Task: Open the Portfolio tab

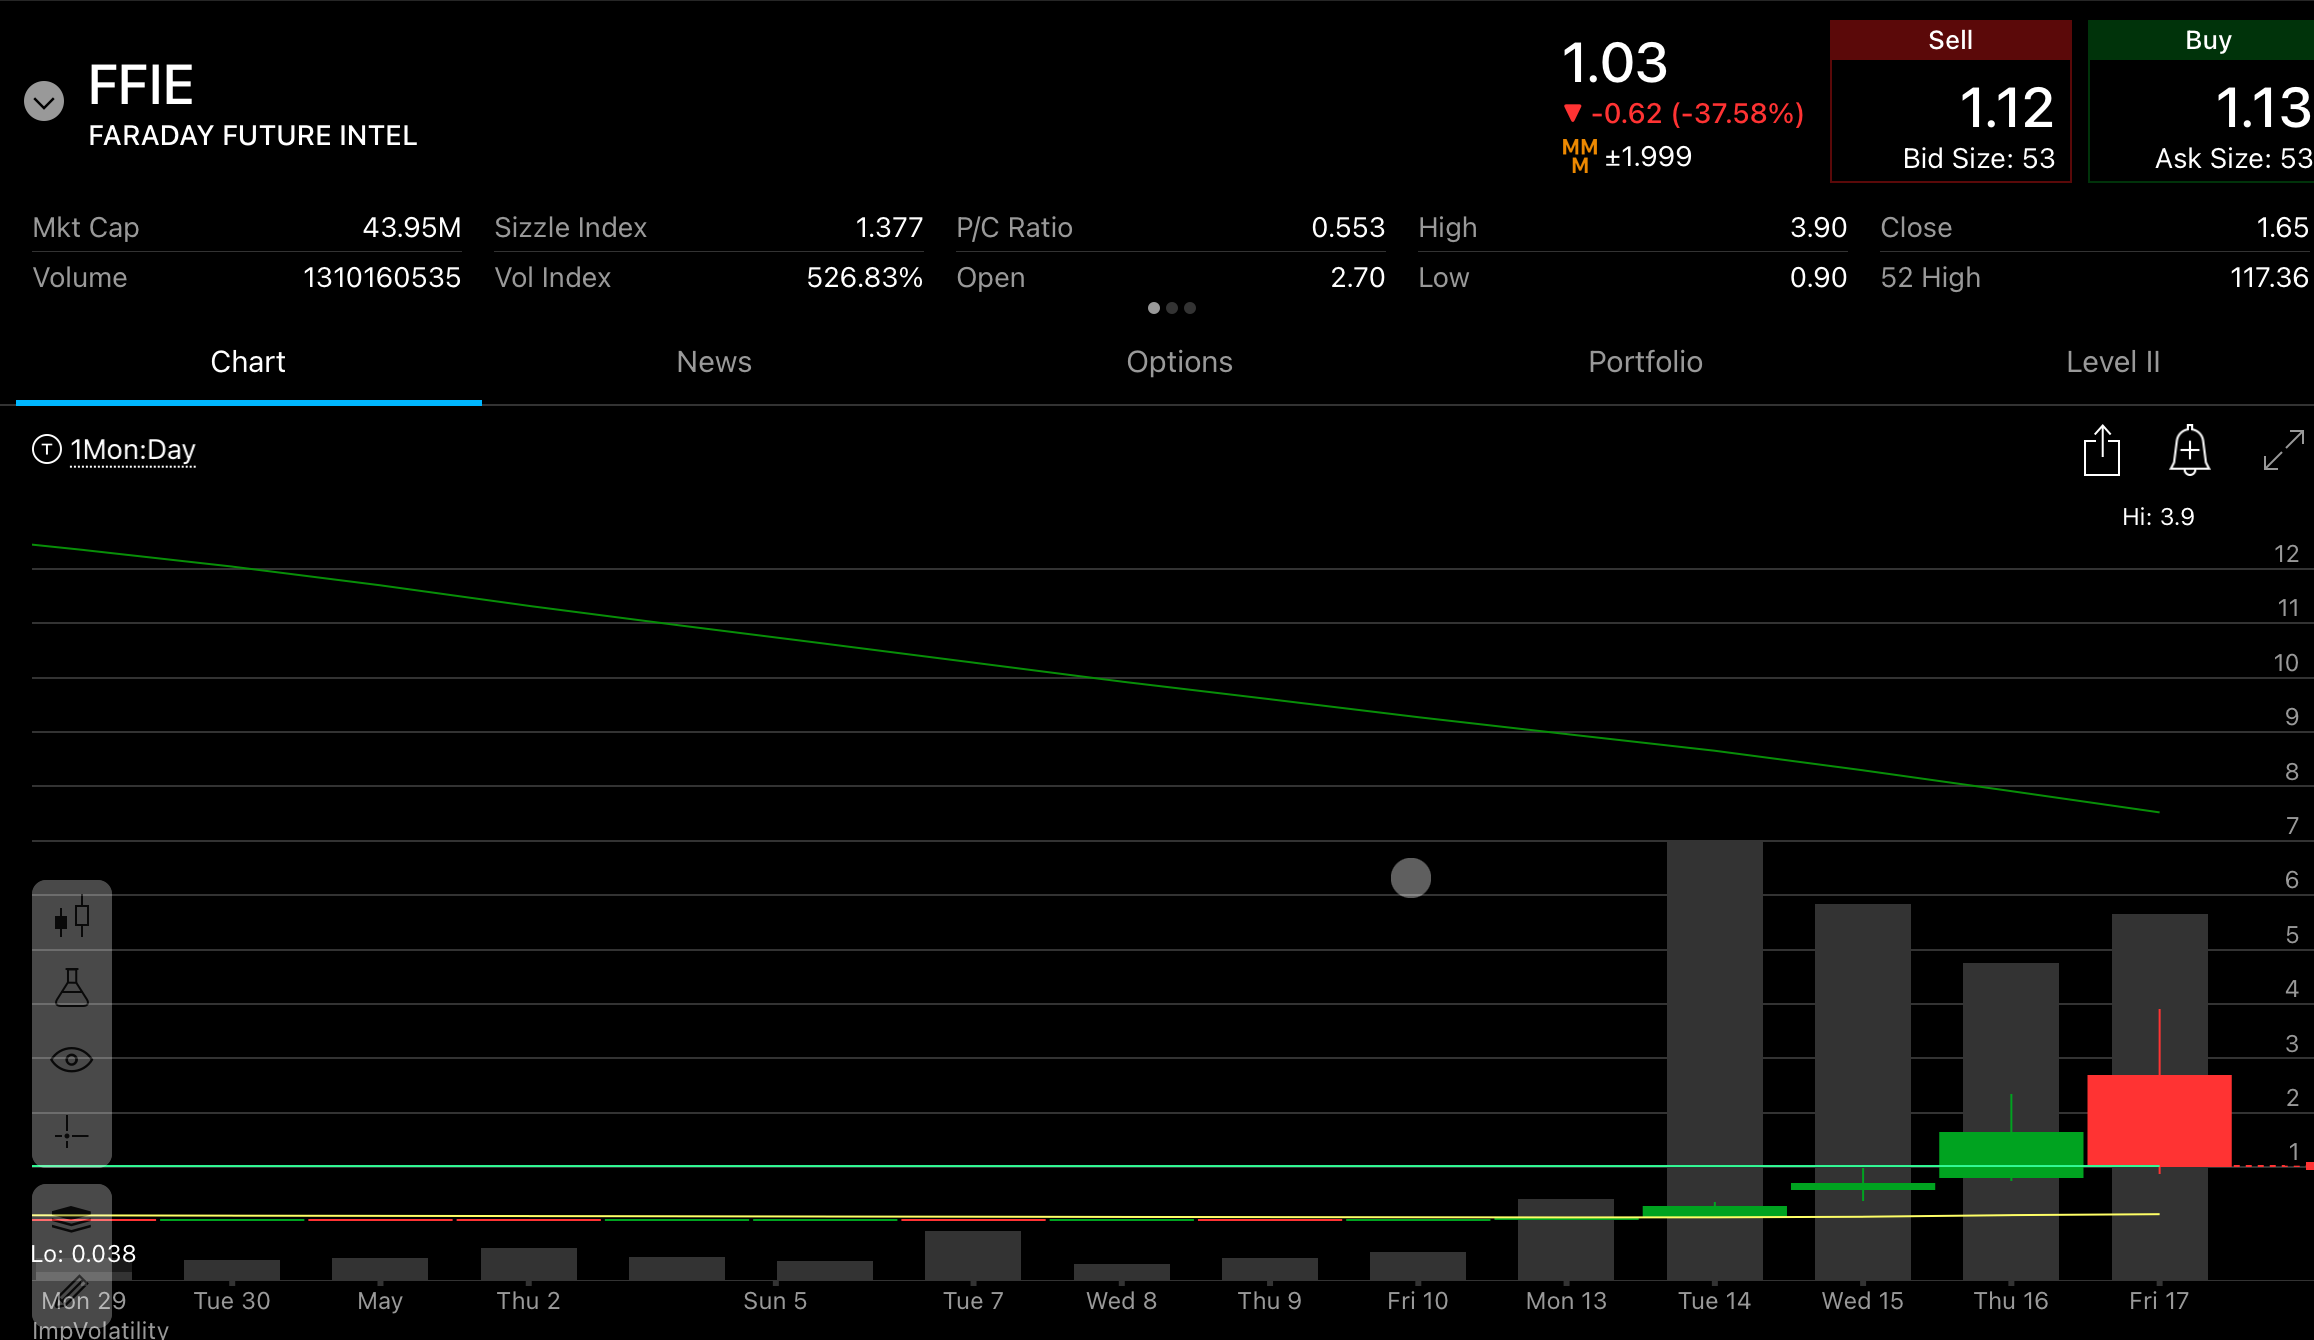Action: click(x=1646, y=362)
